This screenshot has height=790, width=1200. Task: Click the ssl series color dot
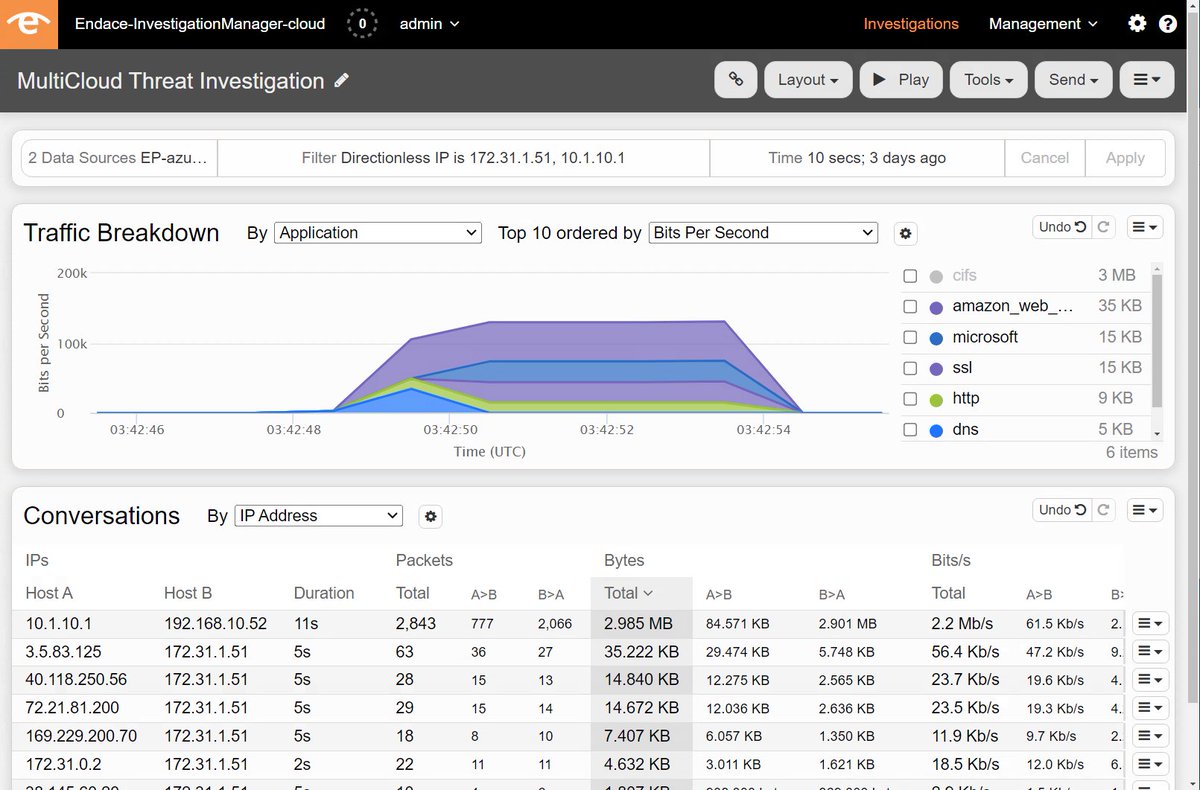pos(935,368)
